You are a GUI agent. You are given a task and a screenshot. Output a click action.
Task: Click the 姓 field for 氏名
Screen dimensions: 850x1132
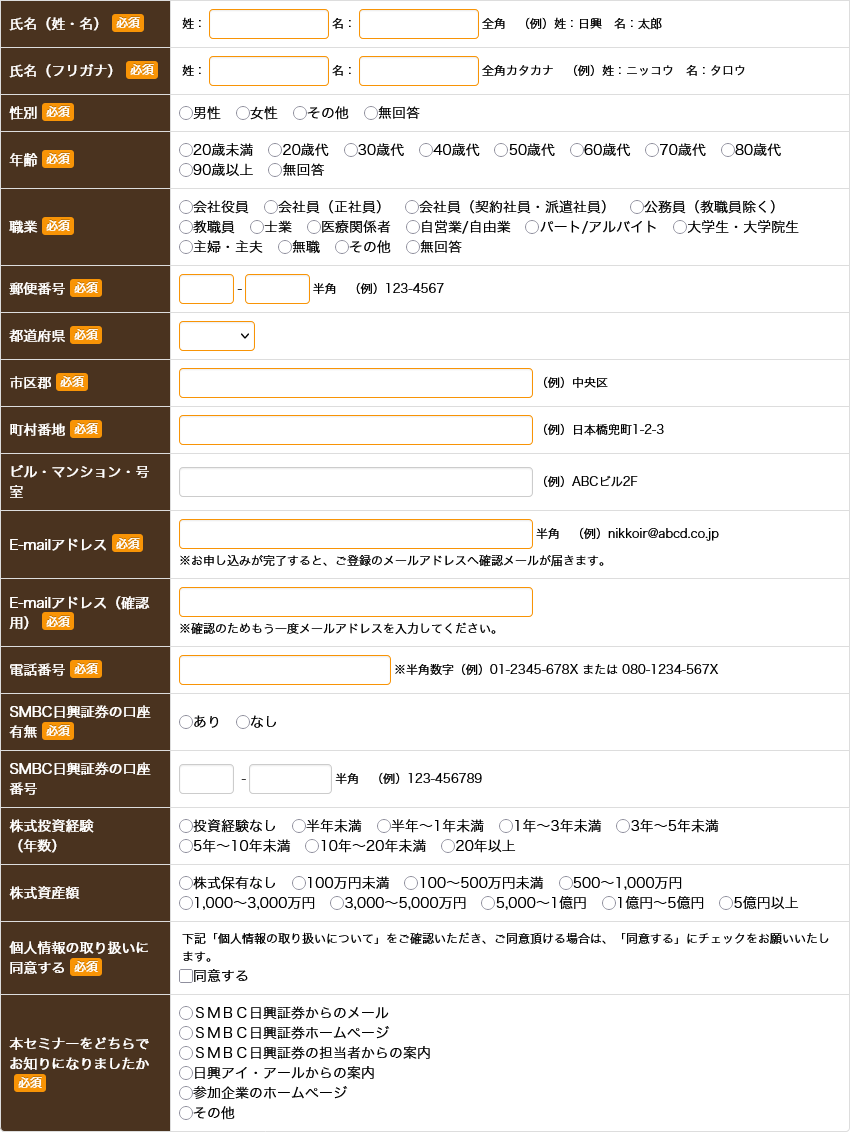[268, 24]
